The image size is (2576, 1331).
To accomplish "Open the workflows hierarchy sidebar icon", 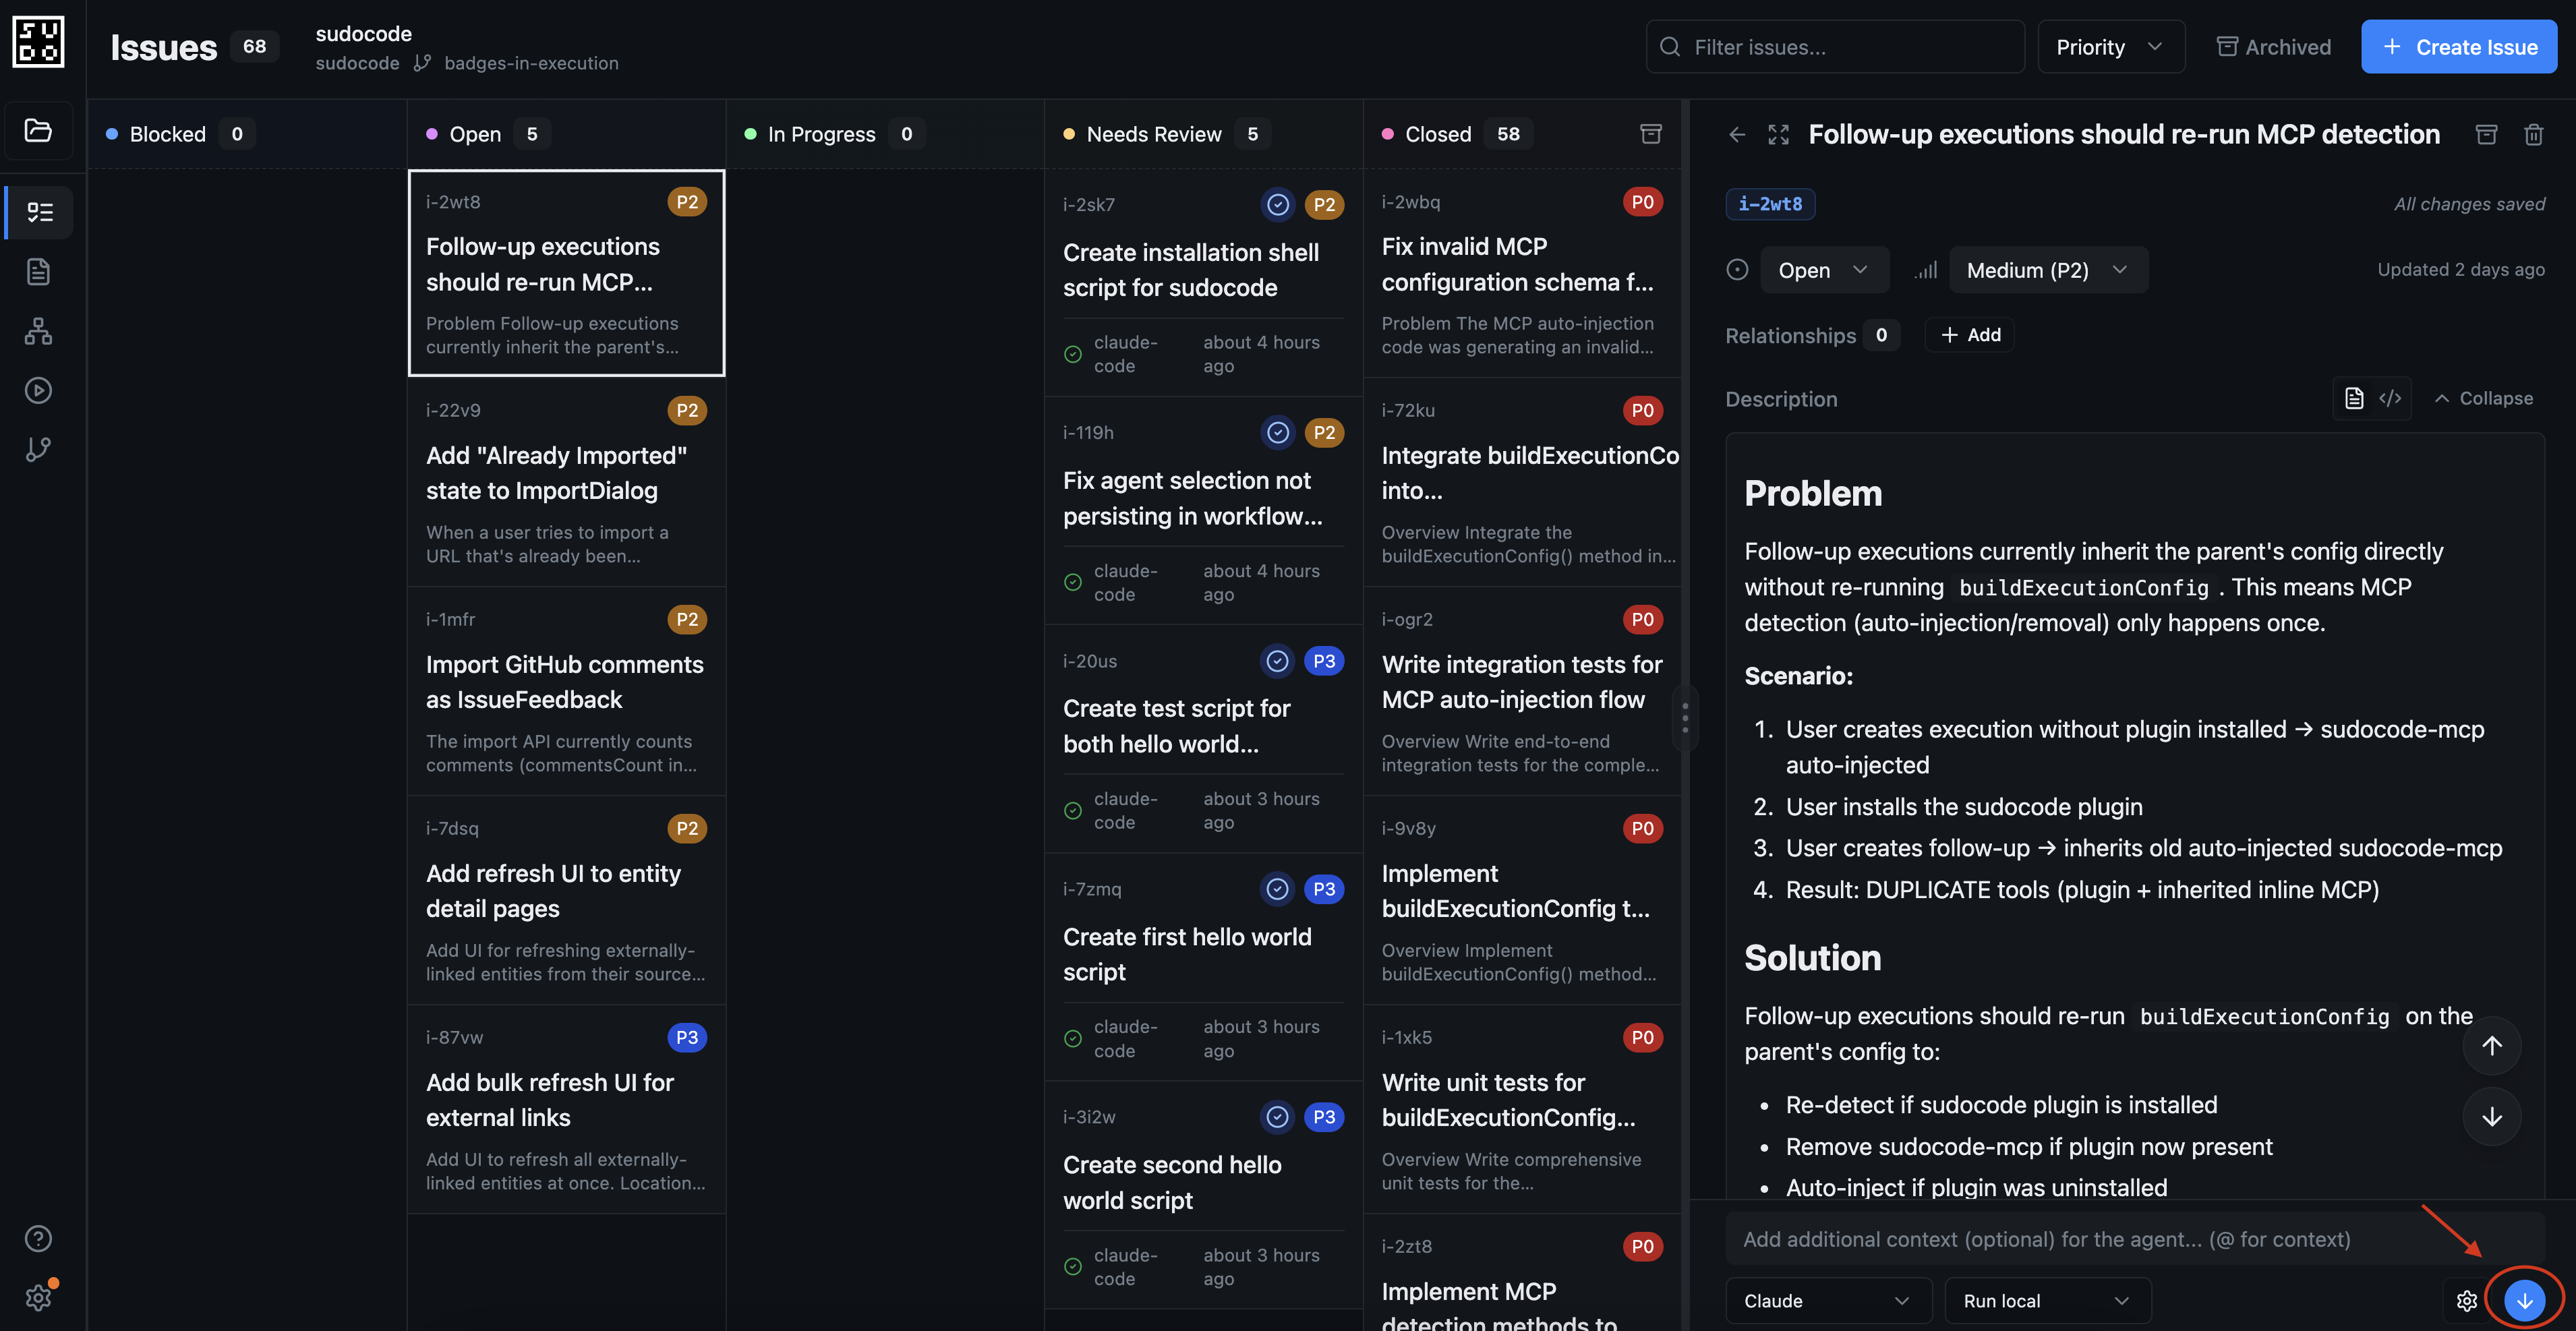I will [x=38, y=331].
